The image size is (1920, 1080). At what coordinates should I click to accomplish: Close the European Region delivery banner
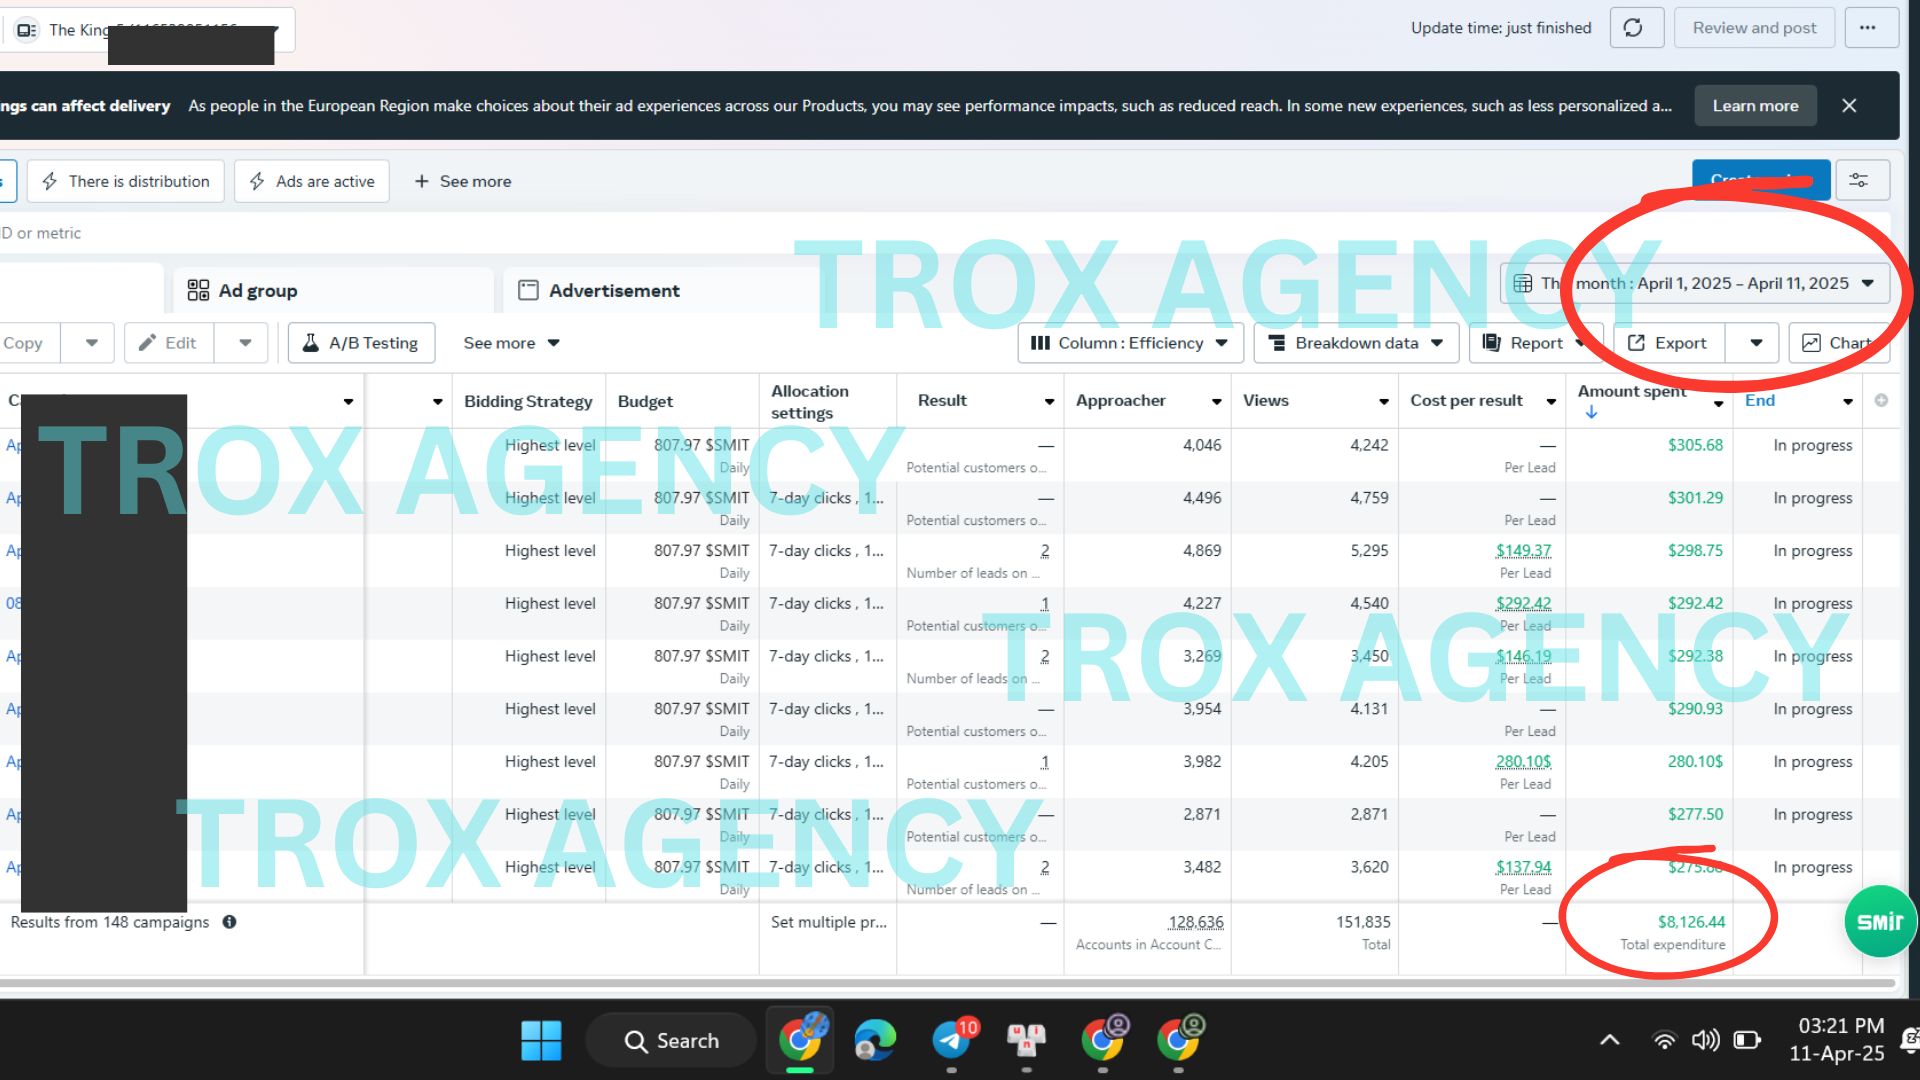point(1849,106)
